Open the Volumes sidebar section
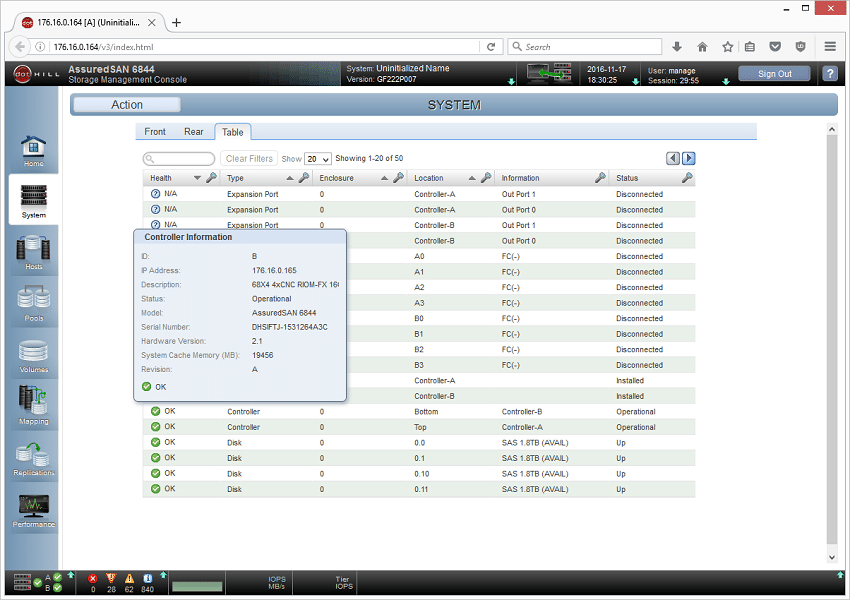850x600 pixels. point(33,356)
